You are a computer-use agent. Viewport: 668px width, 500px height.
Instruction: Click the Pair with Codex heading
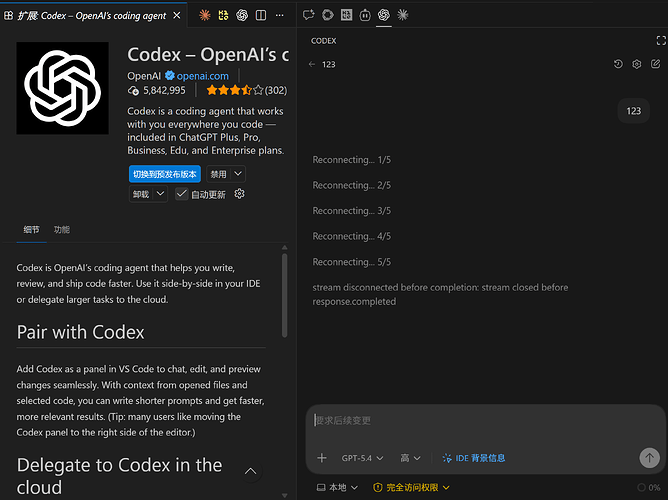point(81,332)
